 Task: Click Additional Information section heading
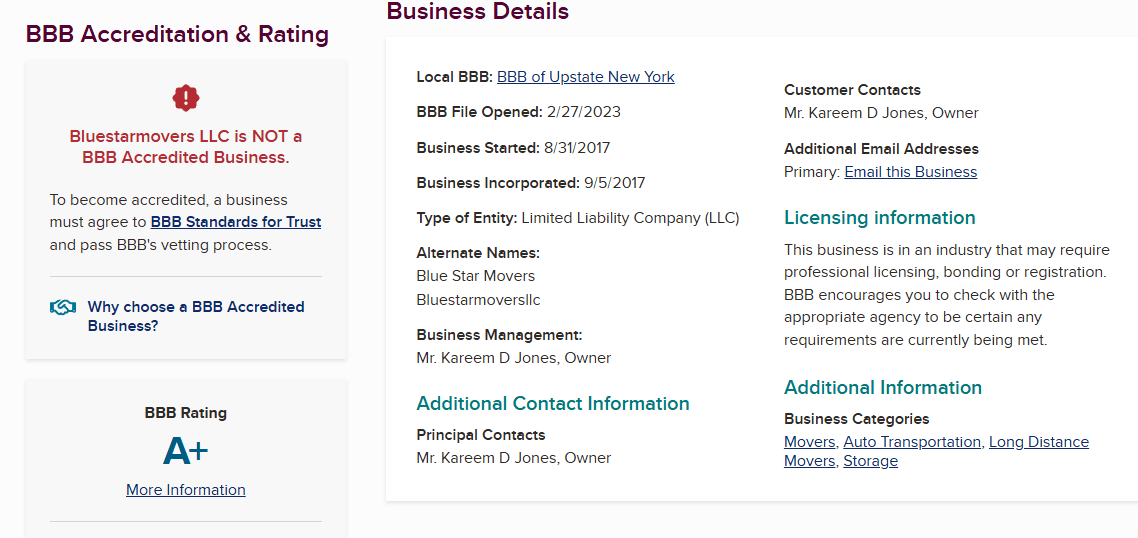pyautogui.click(x=882, y=388)
